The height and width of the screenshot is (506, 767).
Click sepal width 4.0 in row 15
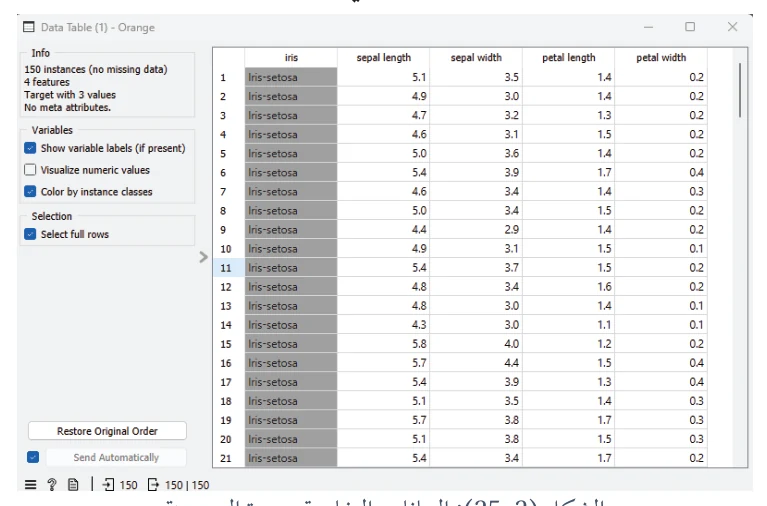tap(475, 344)
